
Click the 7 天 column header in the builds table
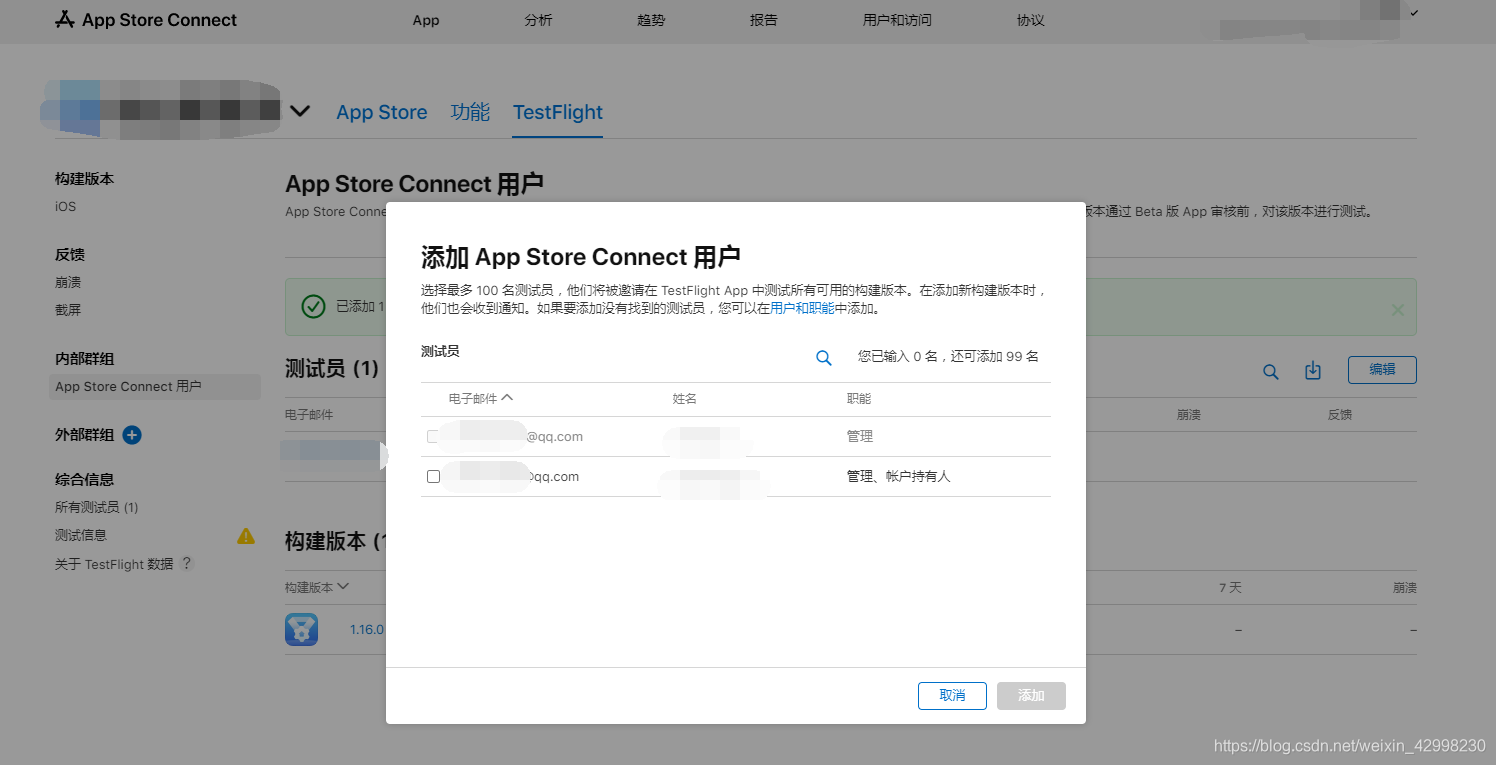1230,588
